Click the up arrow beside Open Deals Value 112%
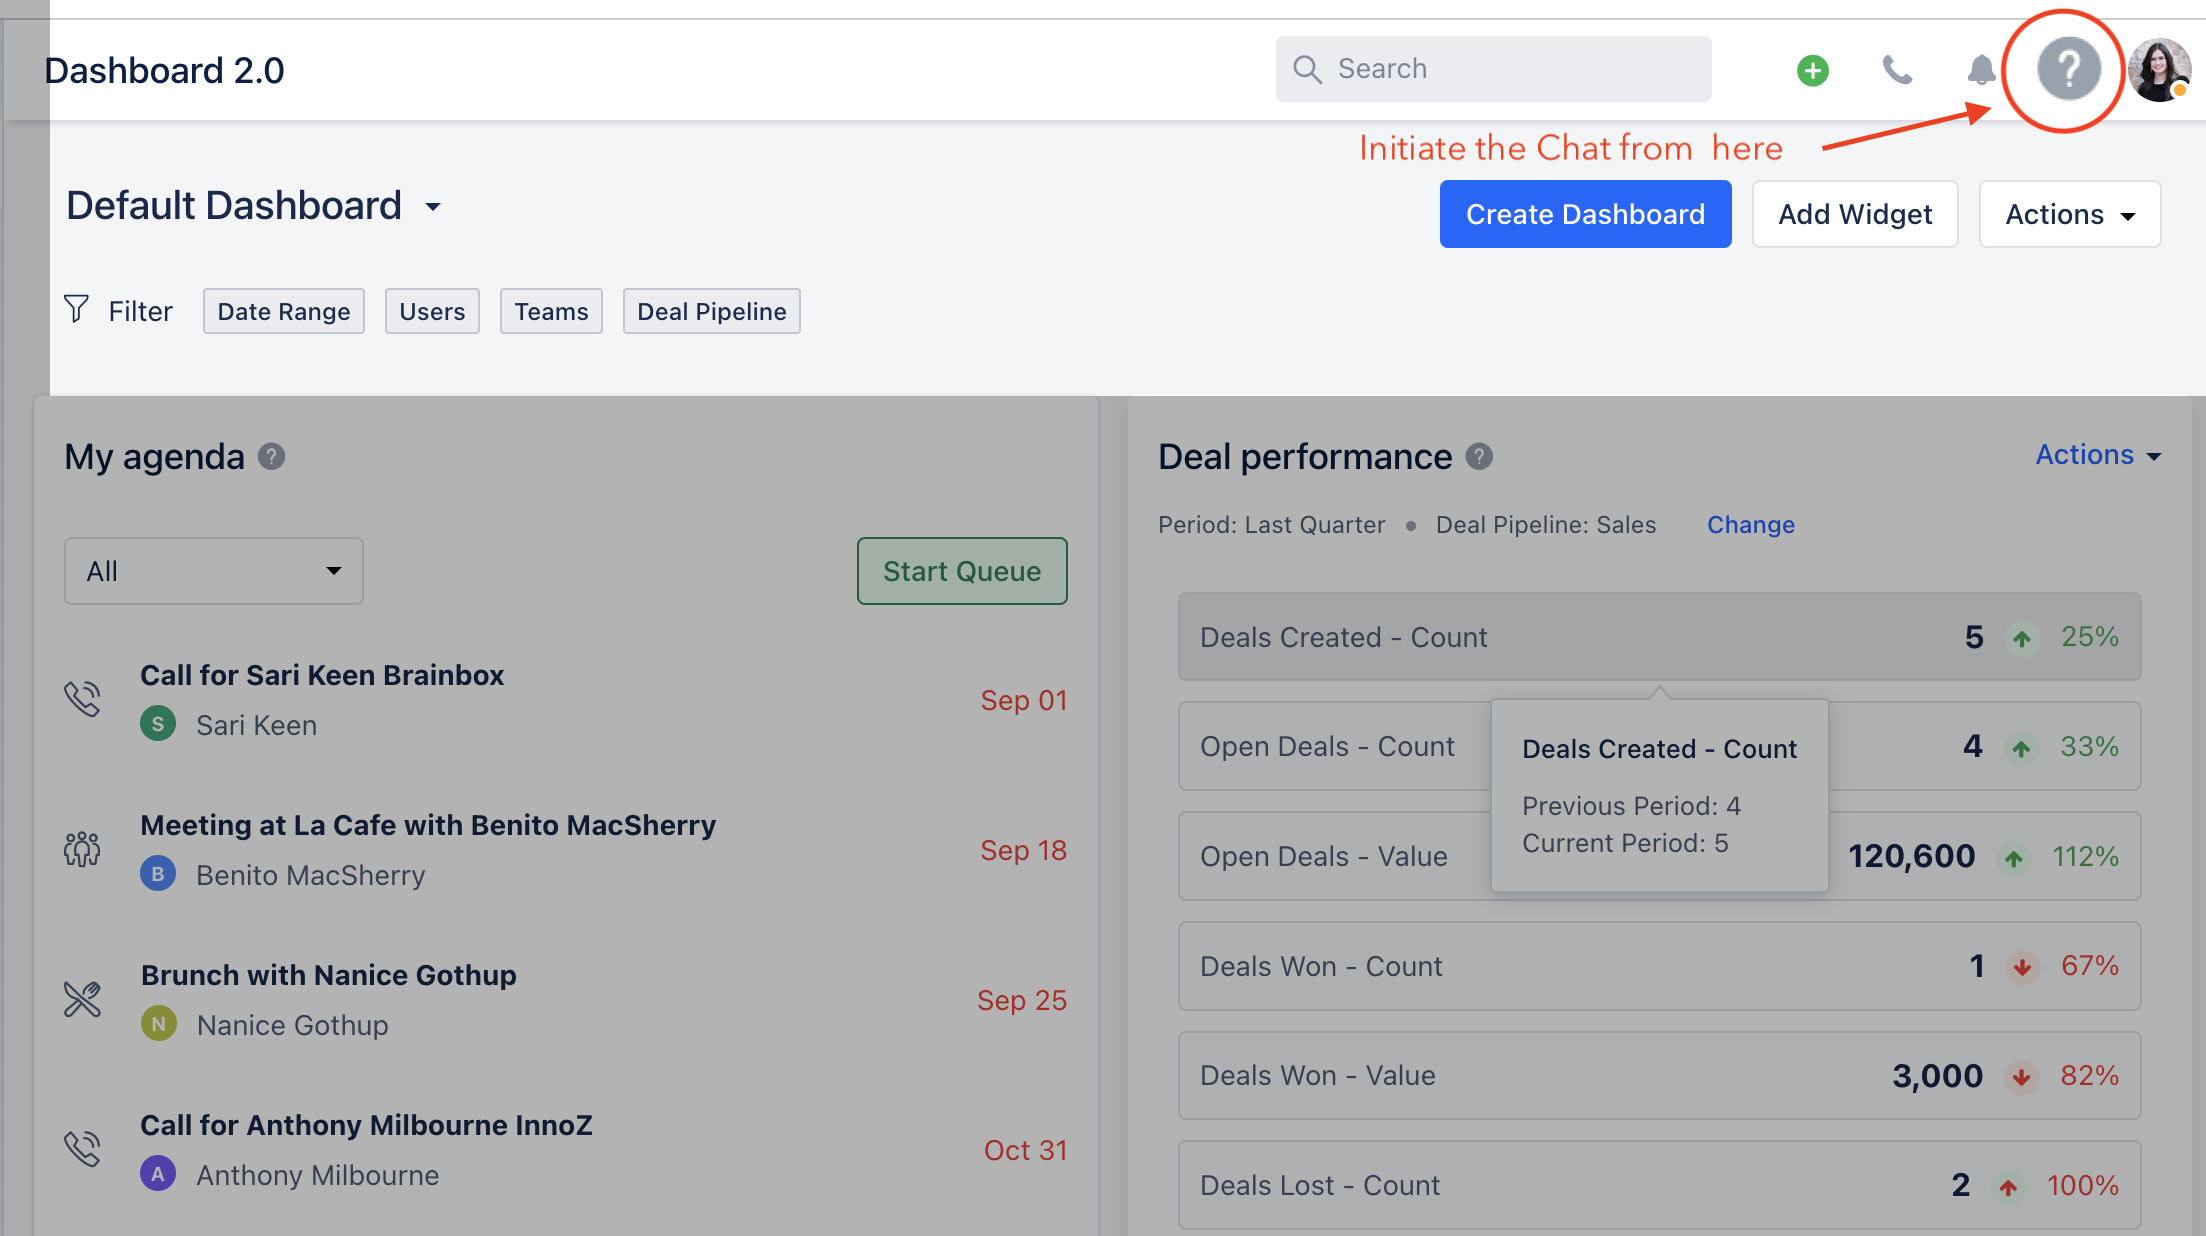The width and height of the screenshot is (2206, 1236). pyautogui.click(x=2013, y=858)
